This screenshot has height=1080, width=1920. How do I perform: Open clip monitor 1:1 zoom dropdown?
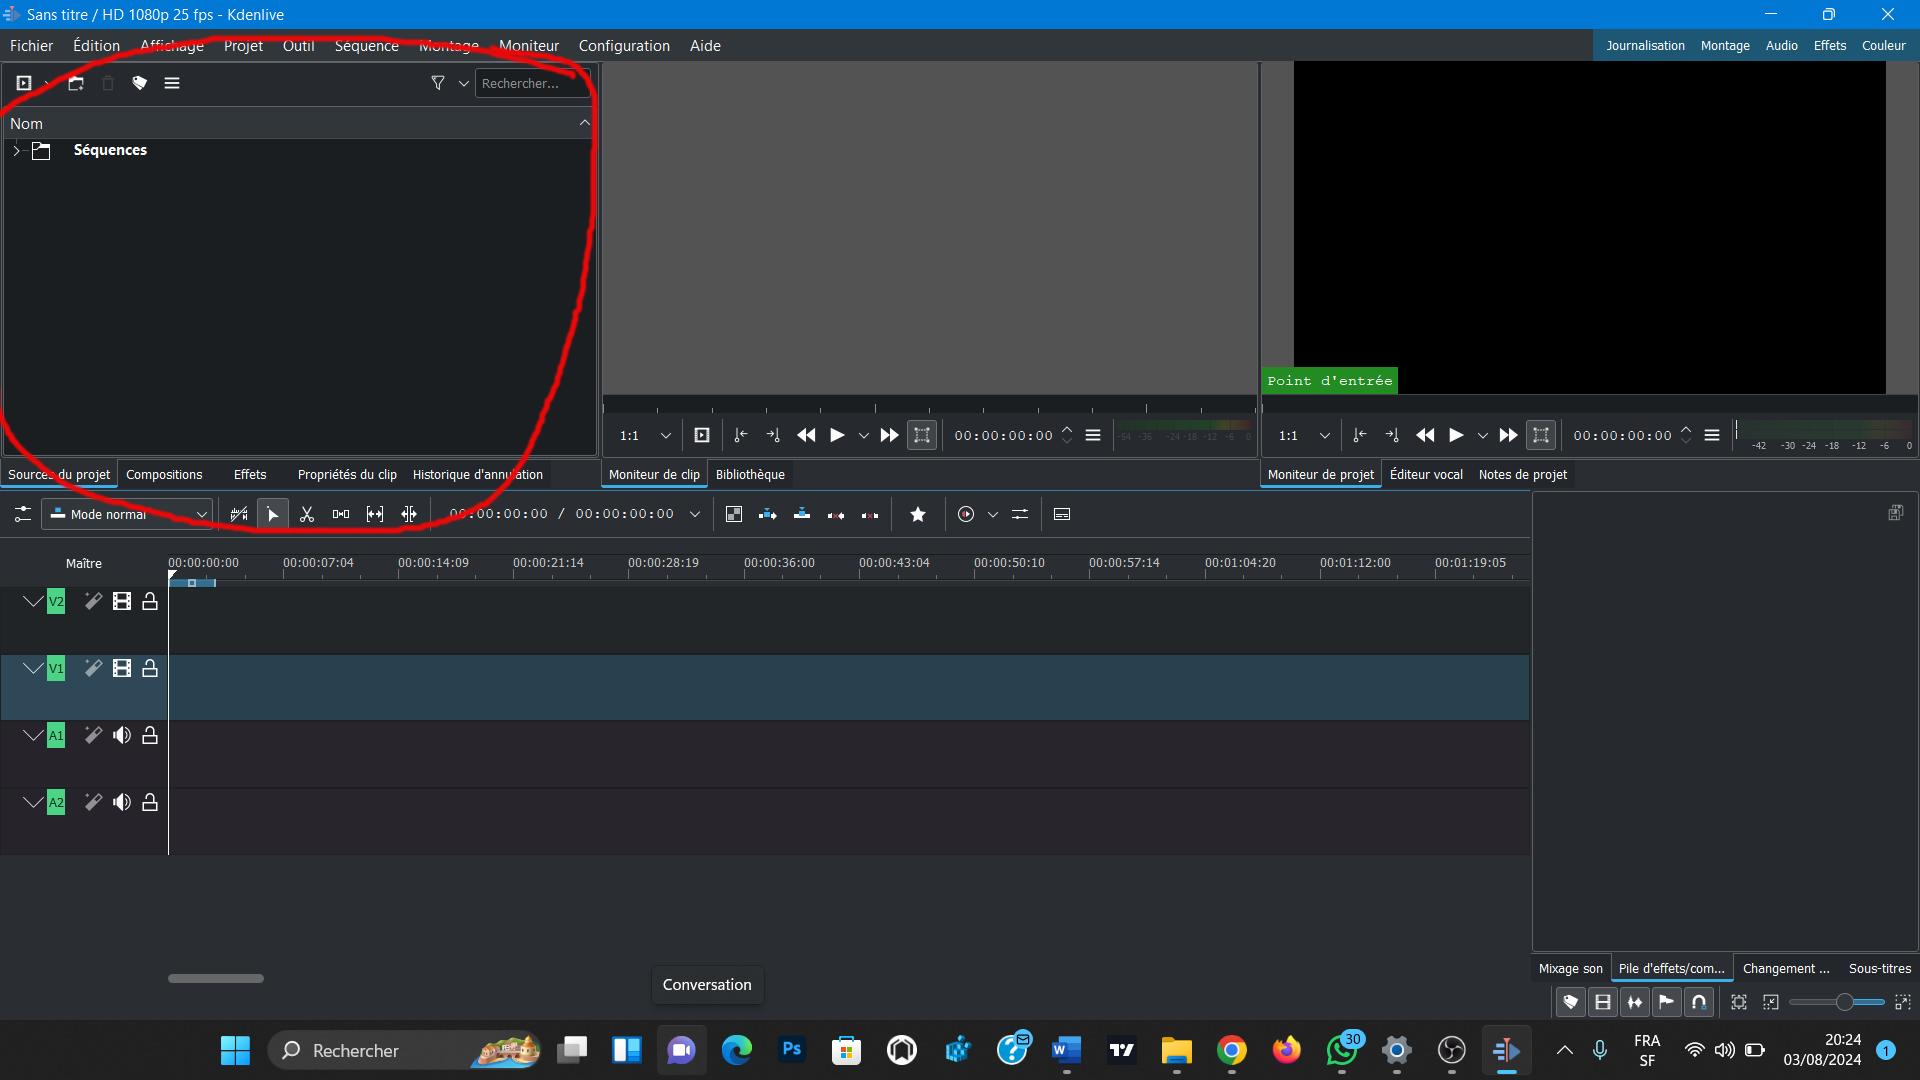(x=645, y=435)
